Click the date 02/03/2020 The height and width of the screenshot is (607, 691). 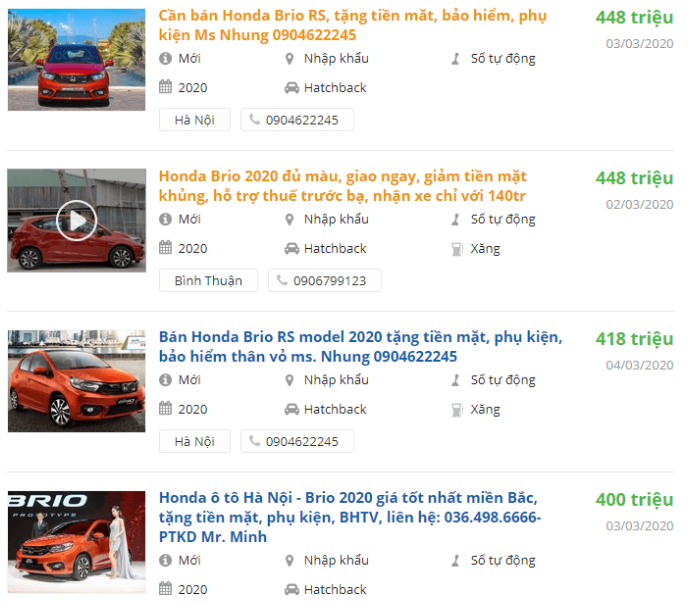(639, 205)
